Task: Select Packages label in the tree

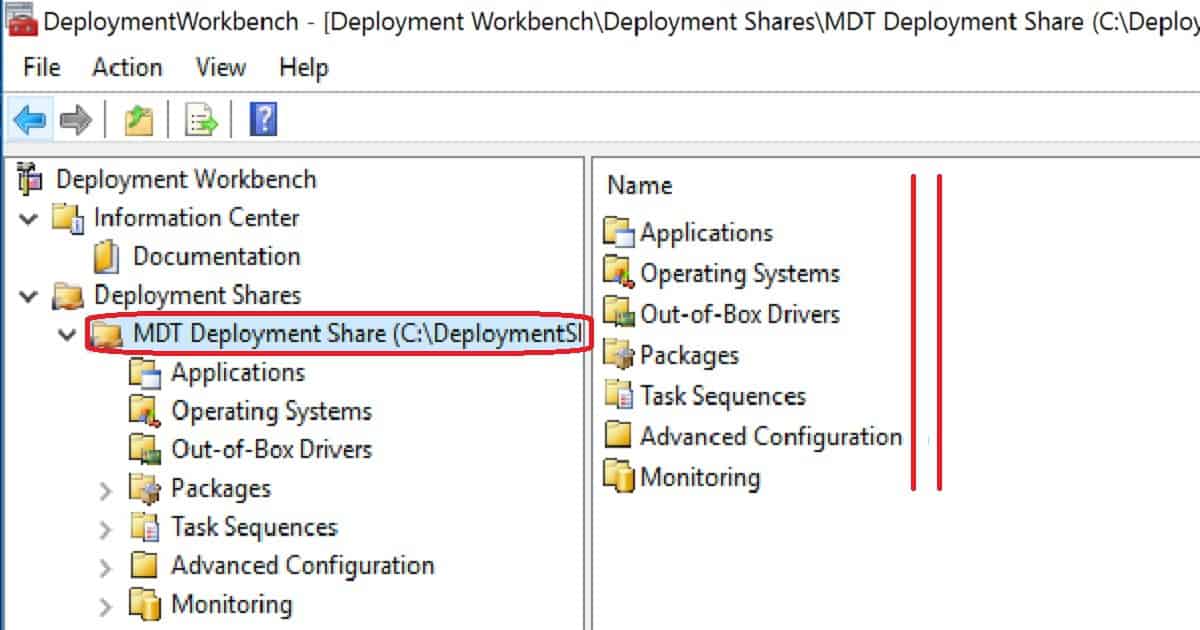Action: pos(221,489)
